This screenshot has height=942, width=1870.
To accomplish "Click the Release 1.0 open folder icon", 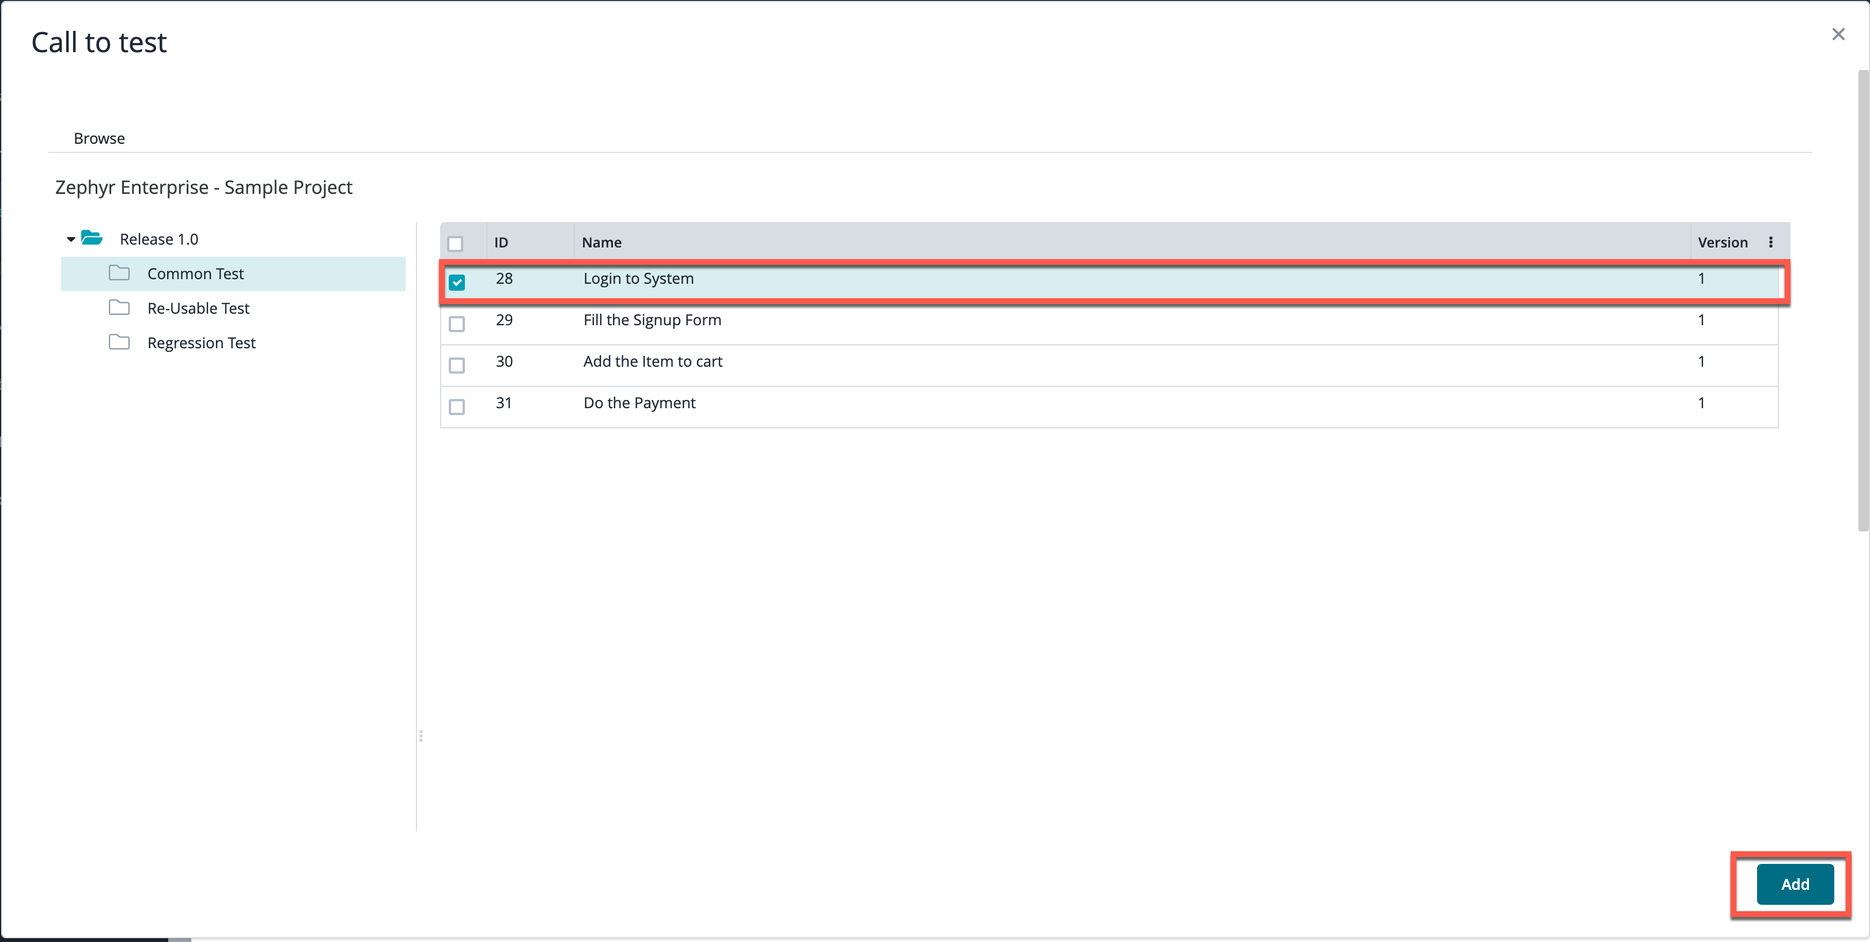I will point(92,238).
